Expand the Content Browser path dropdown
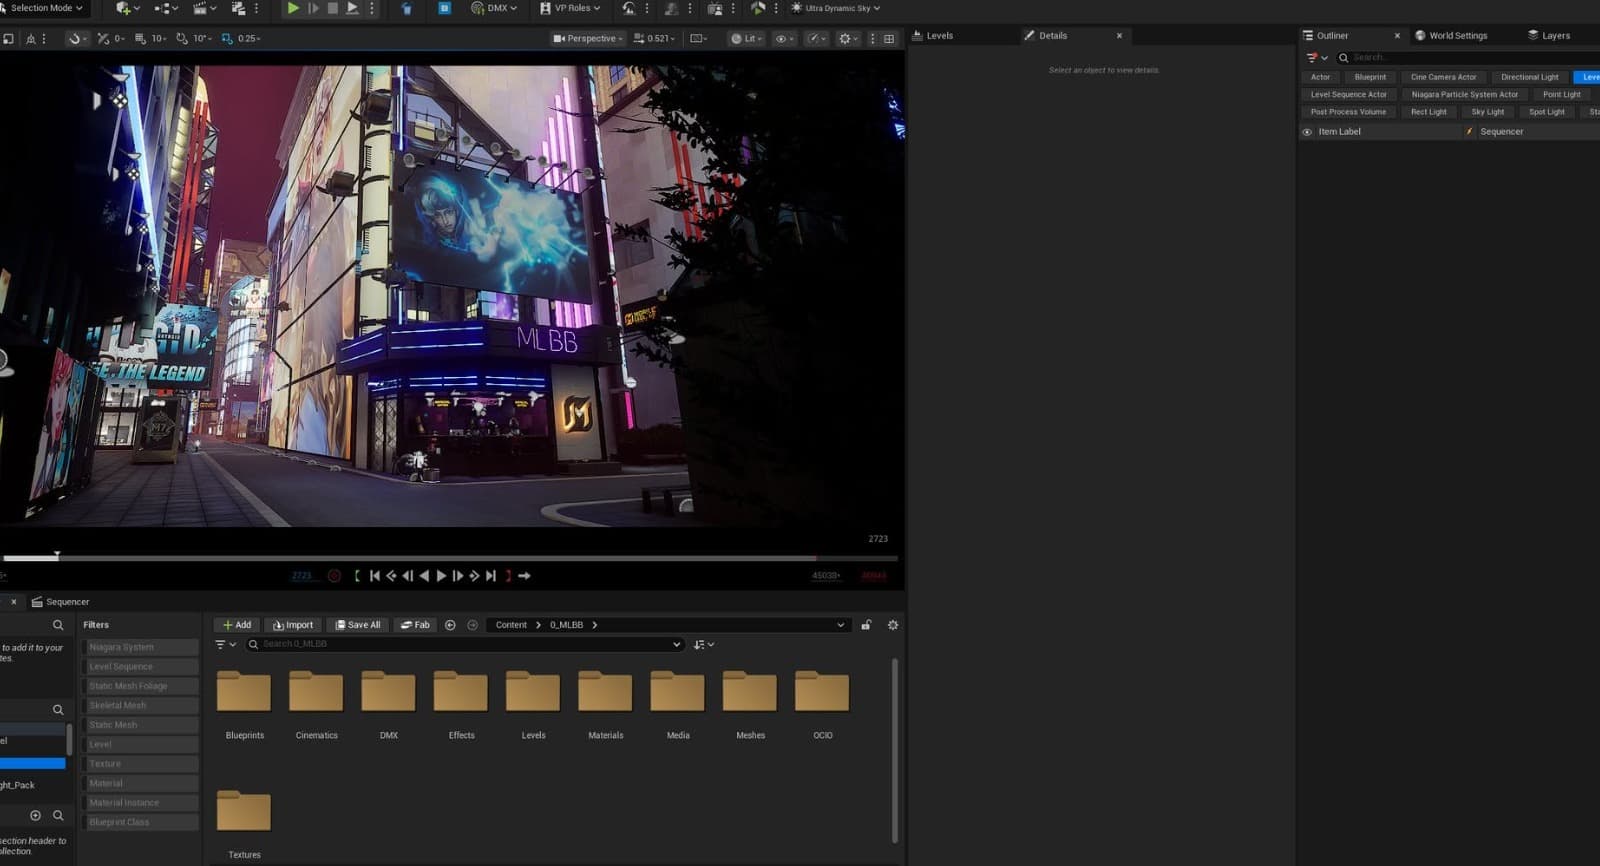The height and width of the screenshot is (866, 1600). 840,625
